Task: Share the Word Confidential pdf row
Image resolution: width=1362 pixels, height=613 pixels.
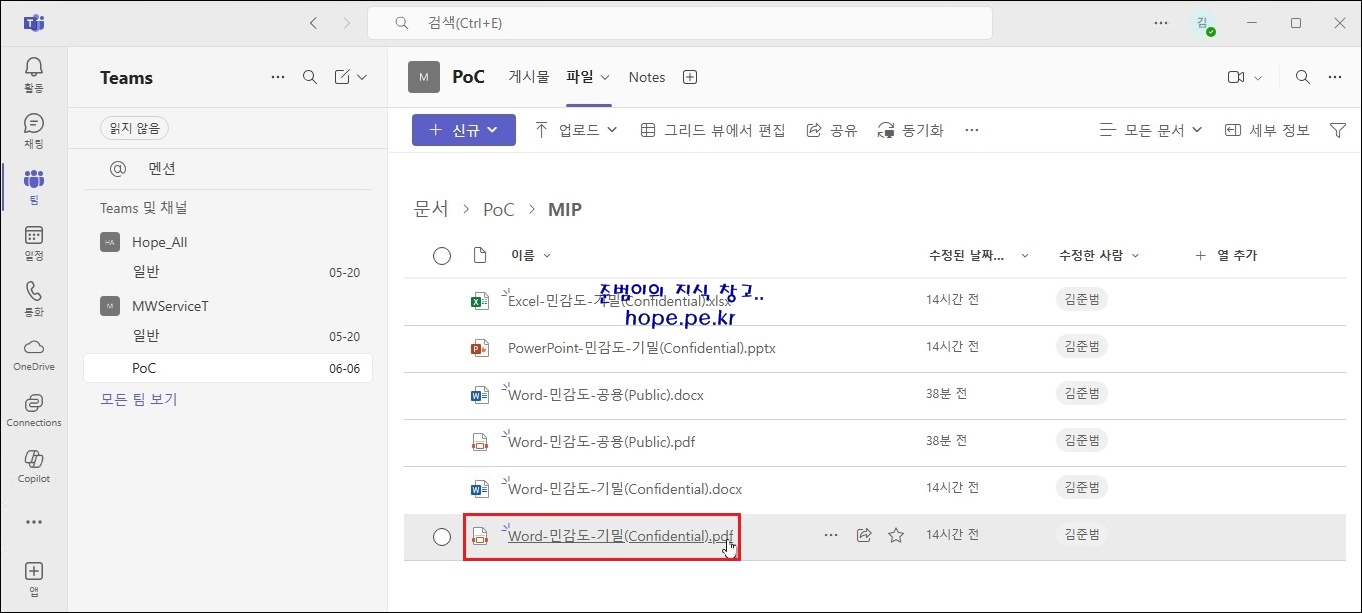Action: coord(864,536)
